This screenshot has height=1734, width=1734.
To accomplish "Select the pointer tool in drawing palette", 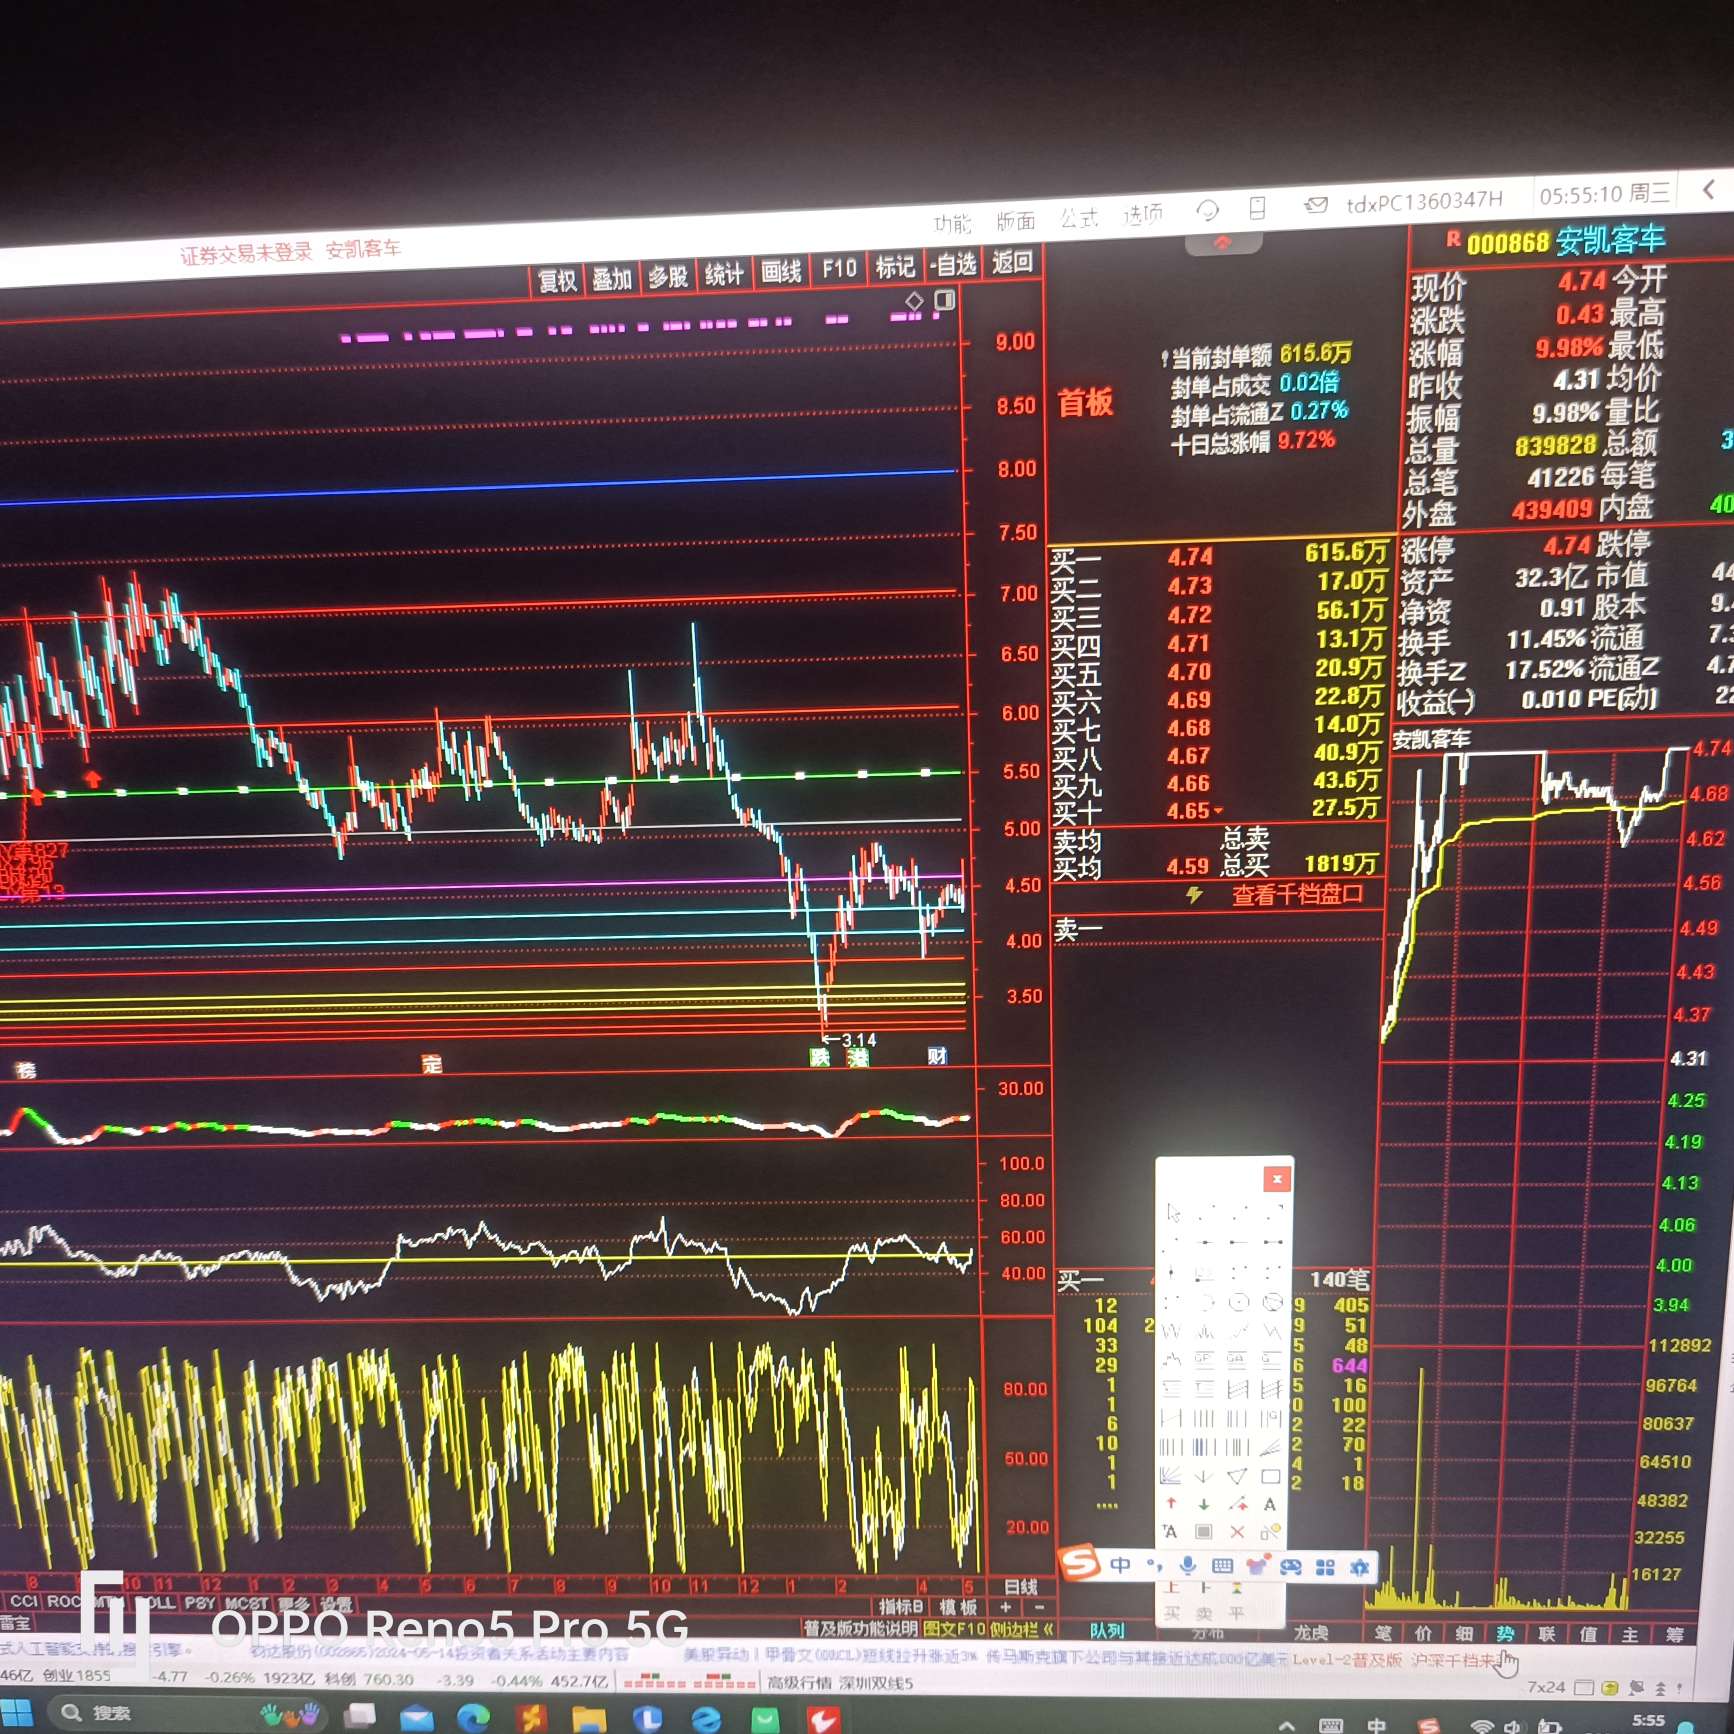I will [1174, 1213].
